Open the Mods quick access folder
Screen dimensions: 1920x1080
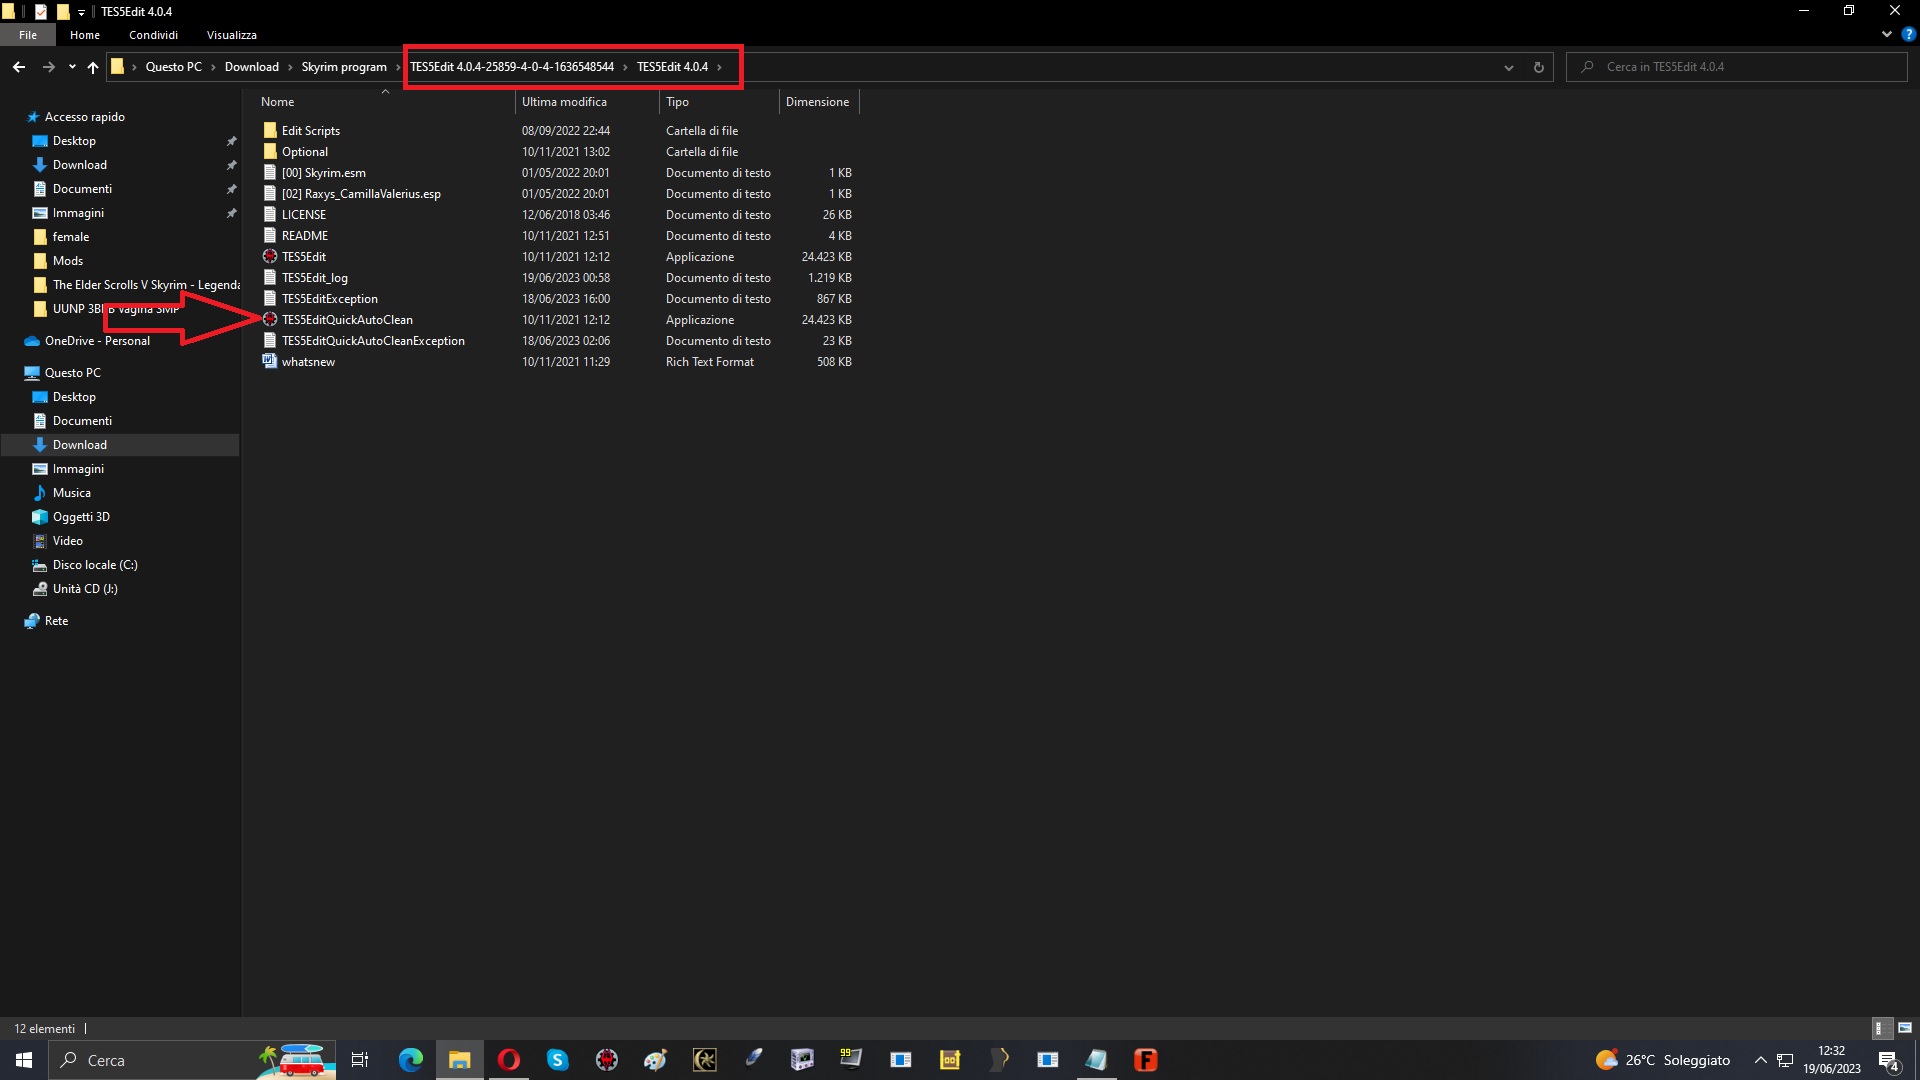click(x=67, y=261)
